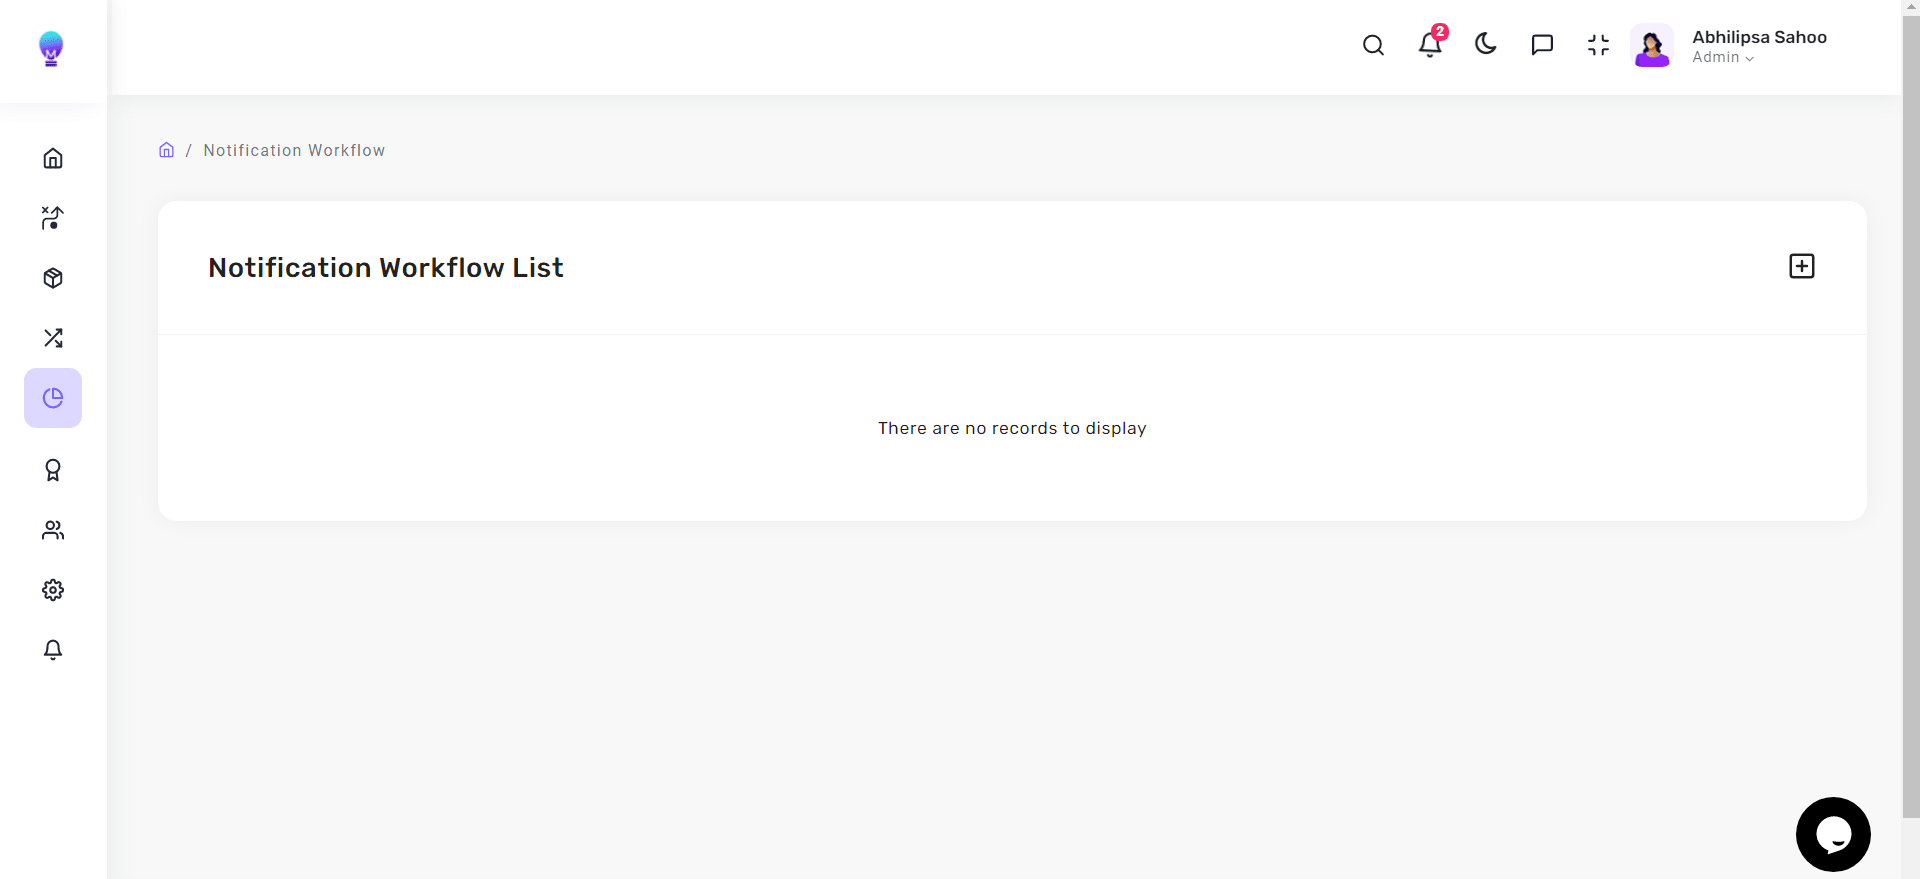Image resolution: width=1920 pixels, height=879 pixels.
Task: Click the search icon in the header
Action: (x=1373, y=45)
